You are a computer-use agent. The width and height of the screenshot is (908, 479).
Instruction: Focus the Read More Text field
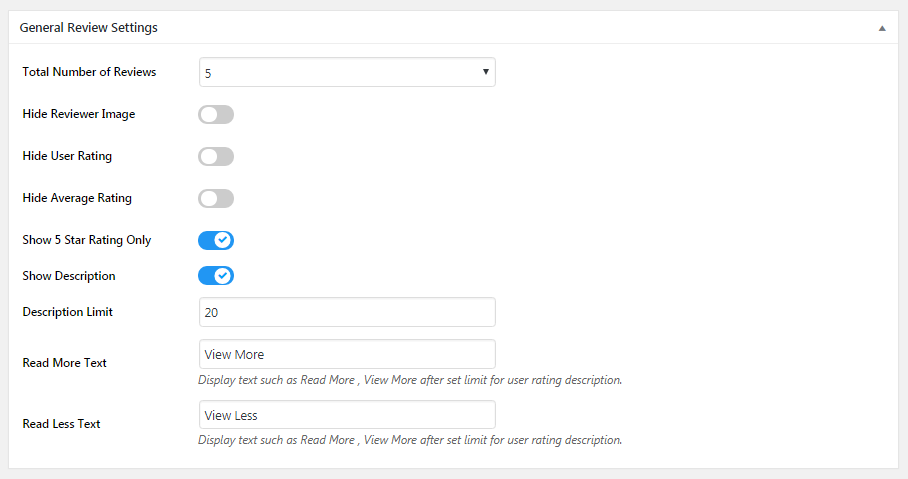[347, 354]
